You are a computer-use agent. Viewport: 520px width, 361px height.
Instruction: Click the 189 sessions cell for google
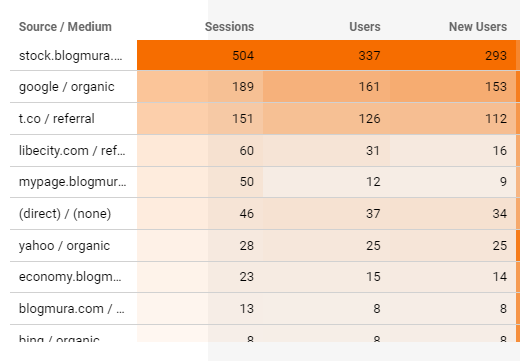pyautogui.click(x=200, y=87)
